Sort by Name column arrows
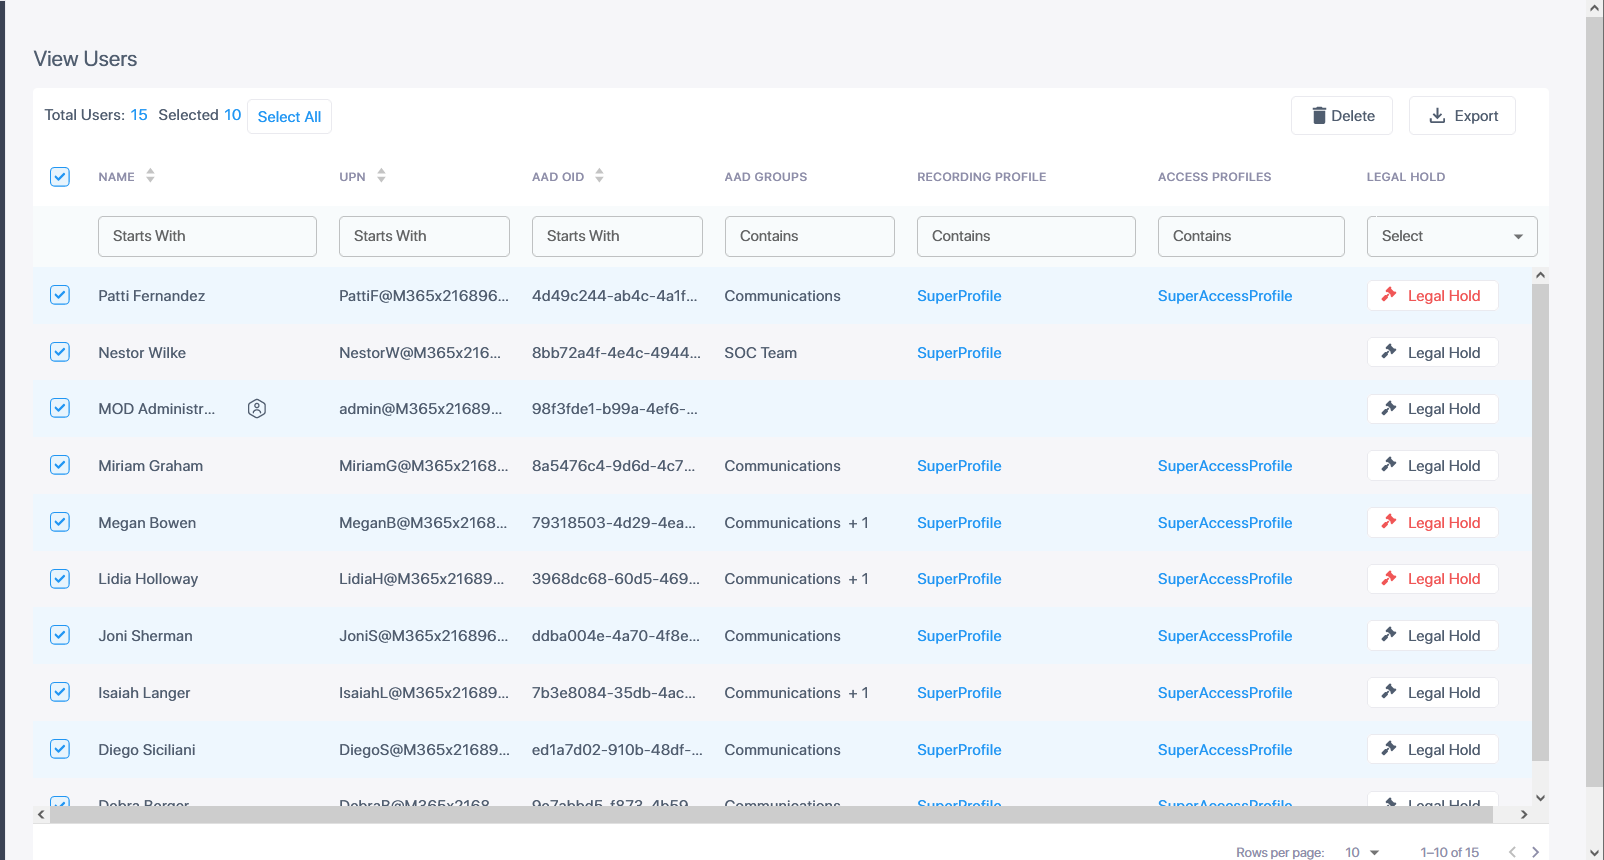 pyautogui.click(x=150, y=176)
